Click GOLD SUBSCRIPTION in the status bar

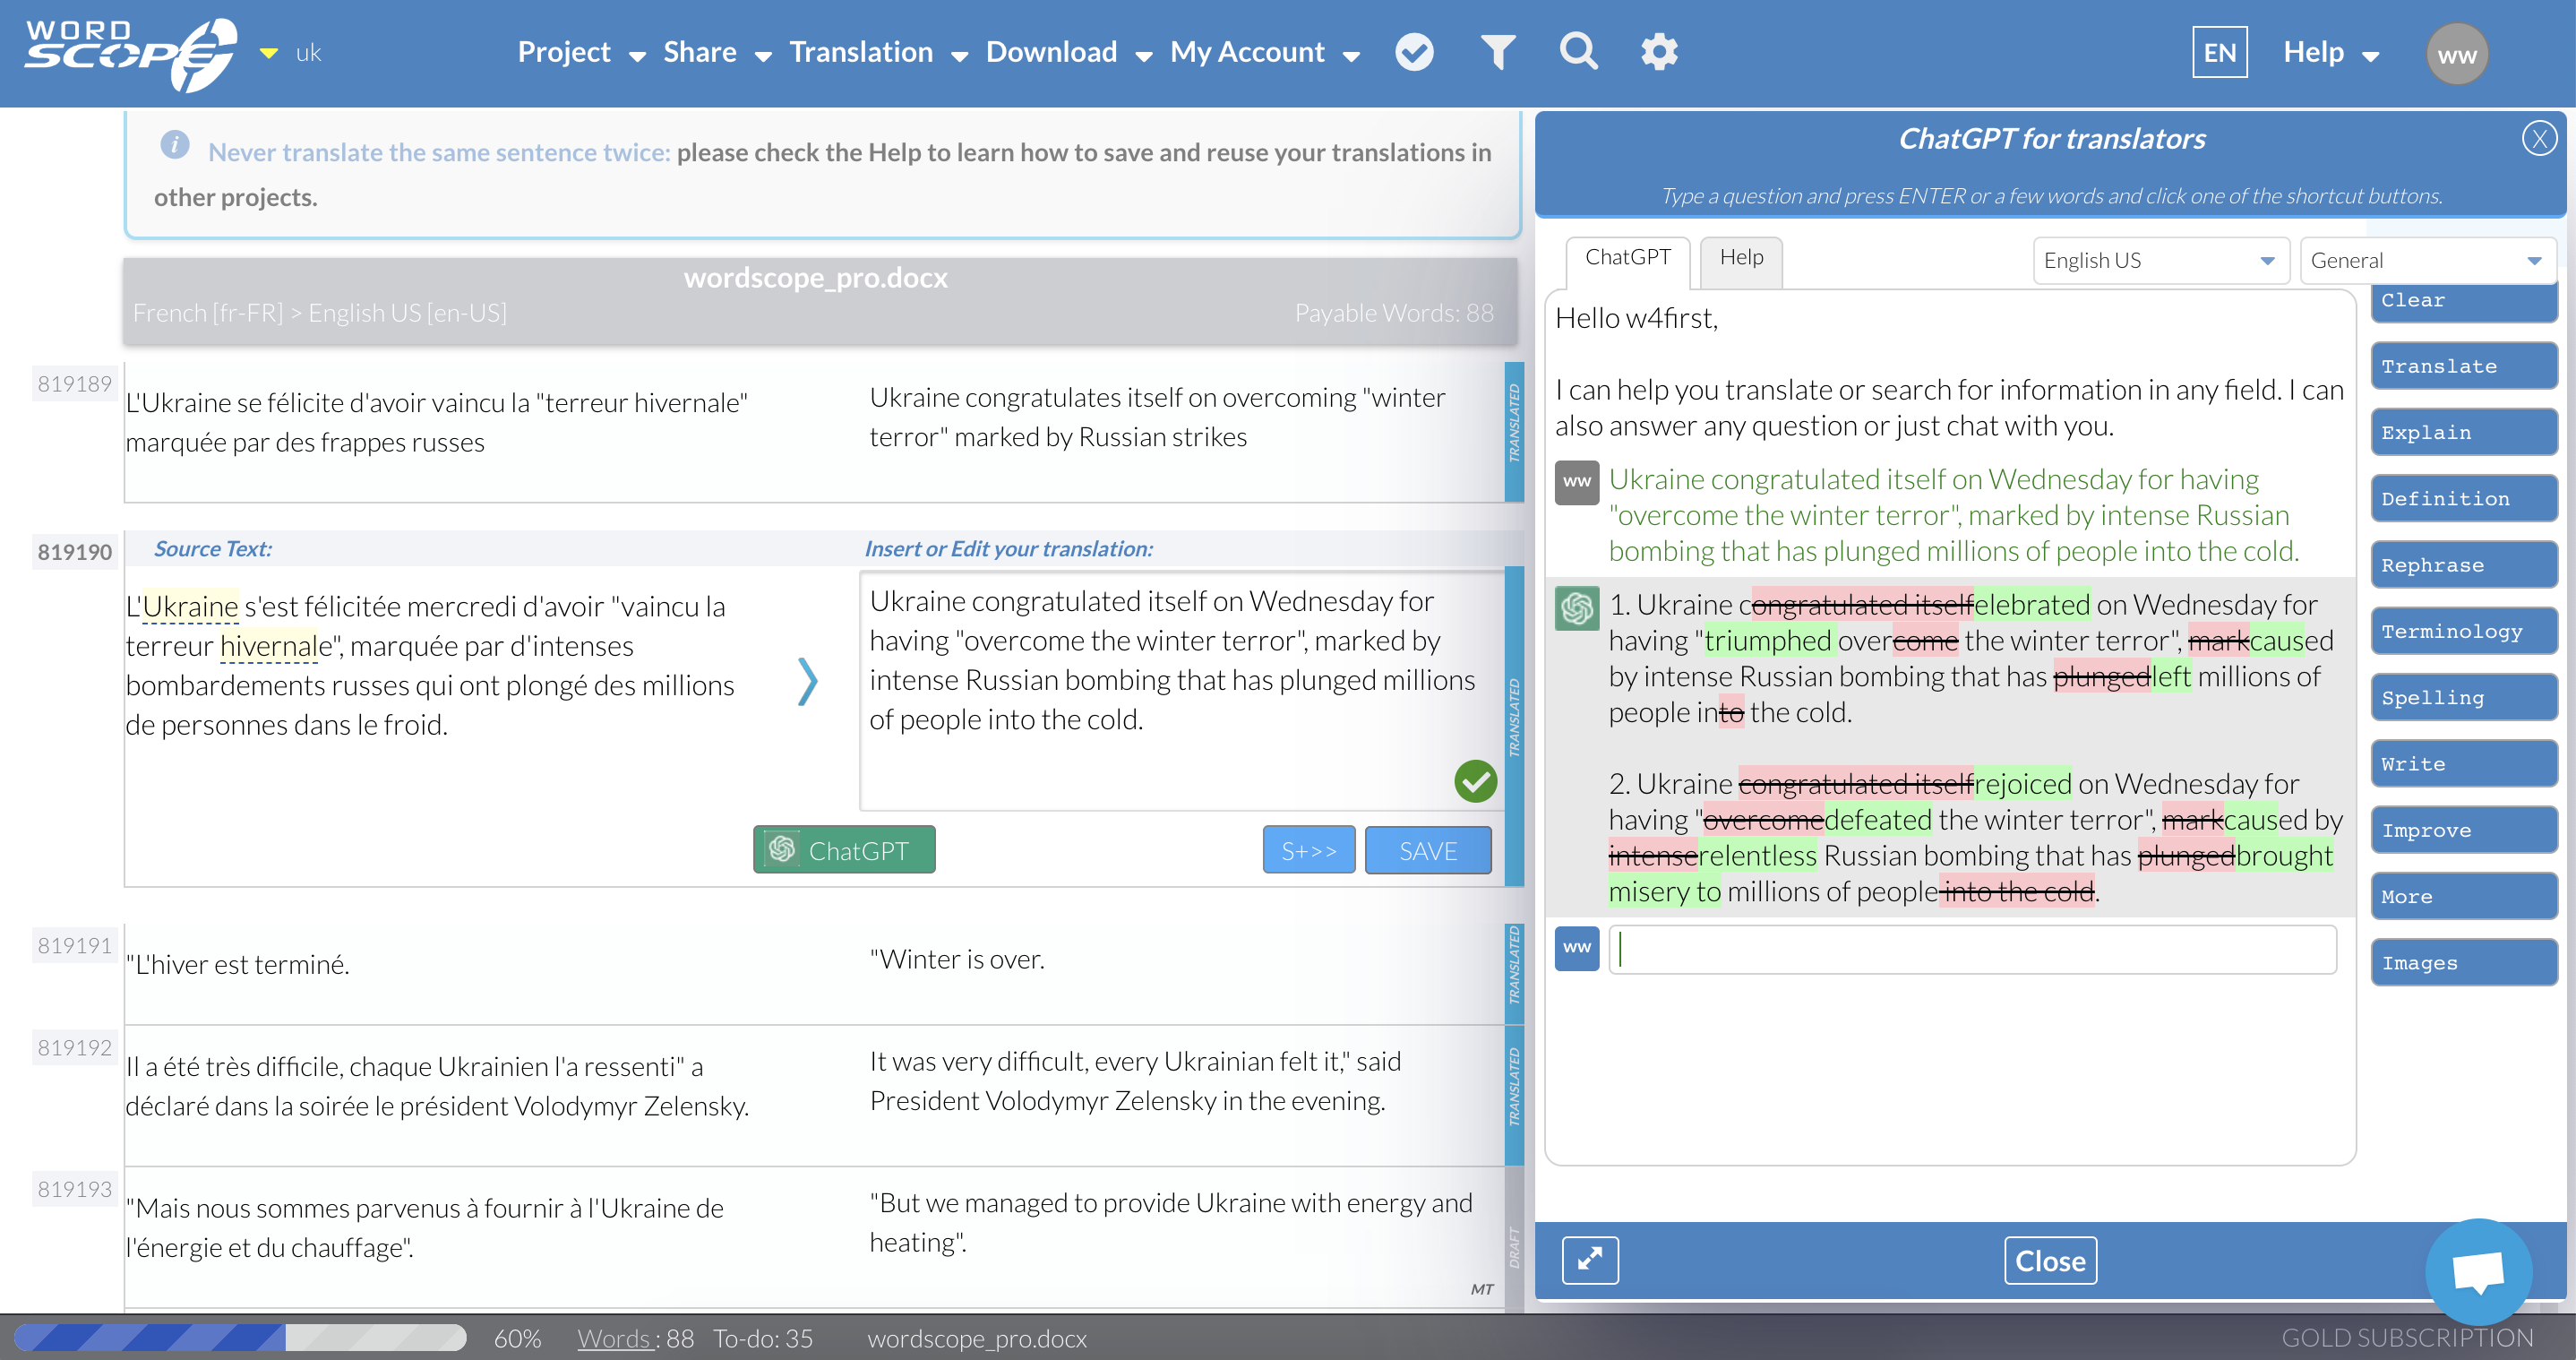[x=2407, y=1338]
